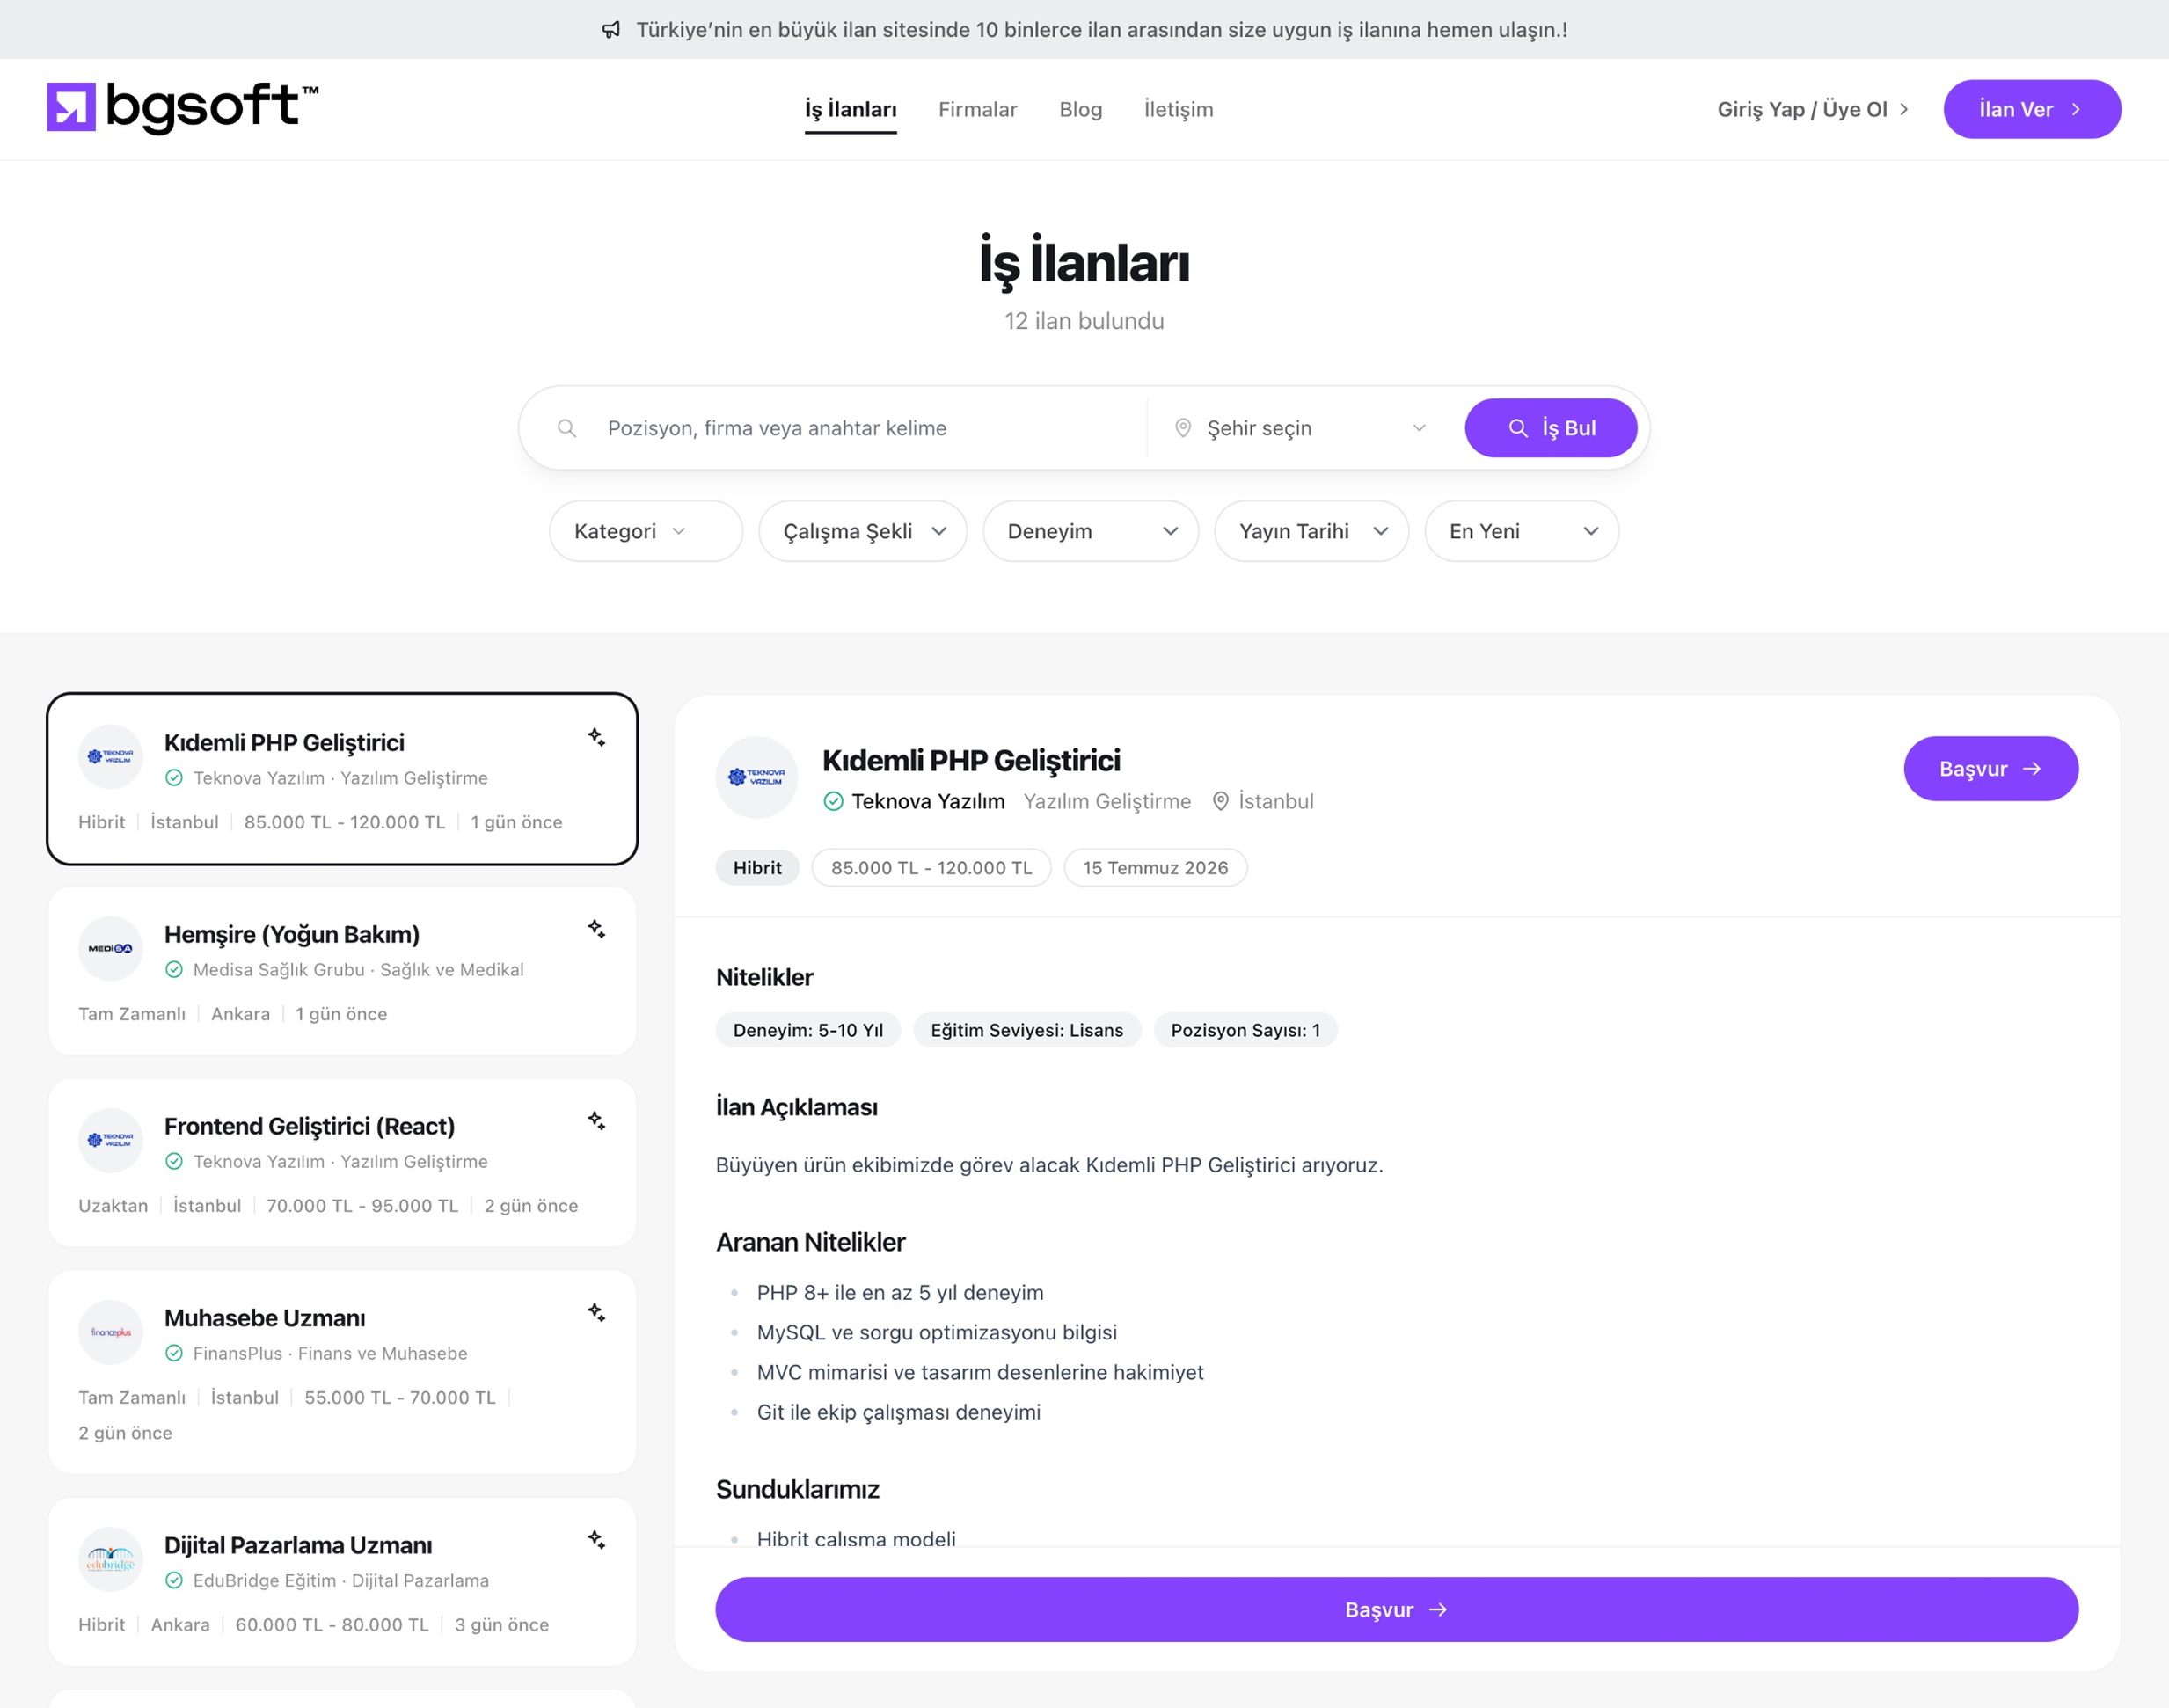Expand the Deneyim filter dropdown
The height and width of the screenshot is (1708, 2169).
click(1091, 531)
